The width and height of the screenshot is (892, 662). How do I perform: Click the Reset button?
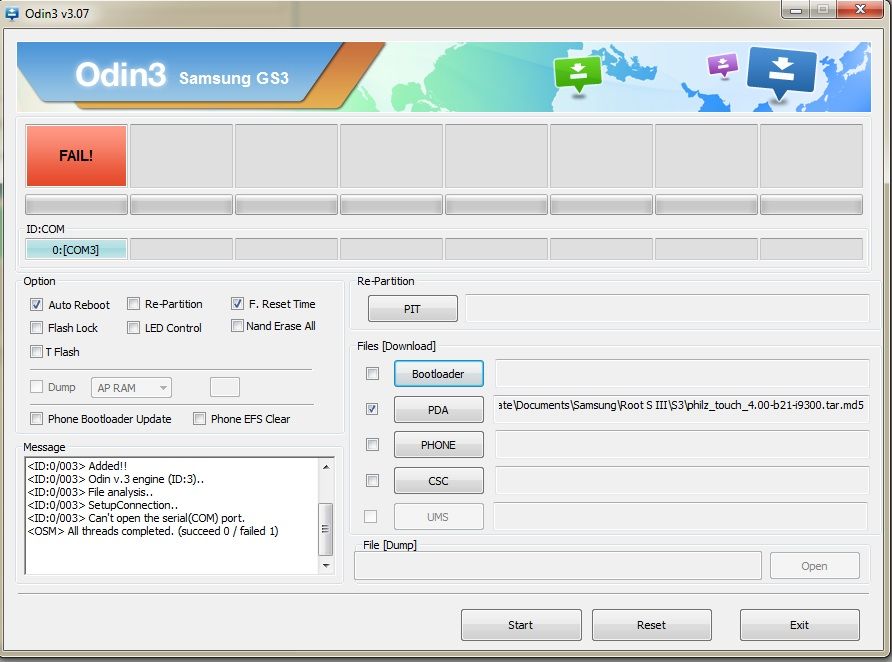pos(651,625)
